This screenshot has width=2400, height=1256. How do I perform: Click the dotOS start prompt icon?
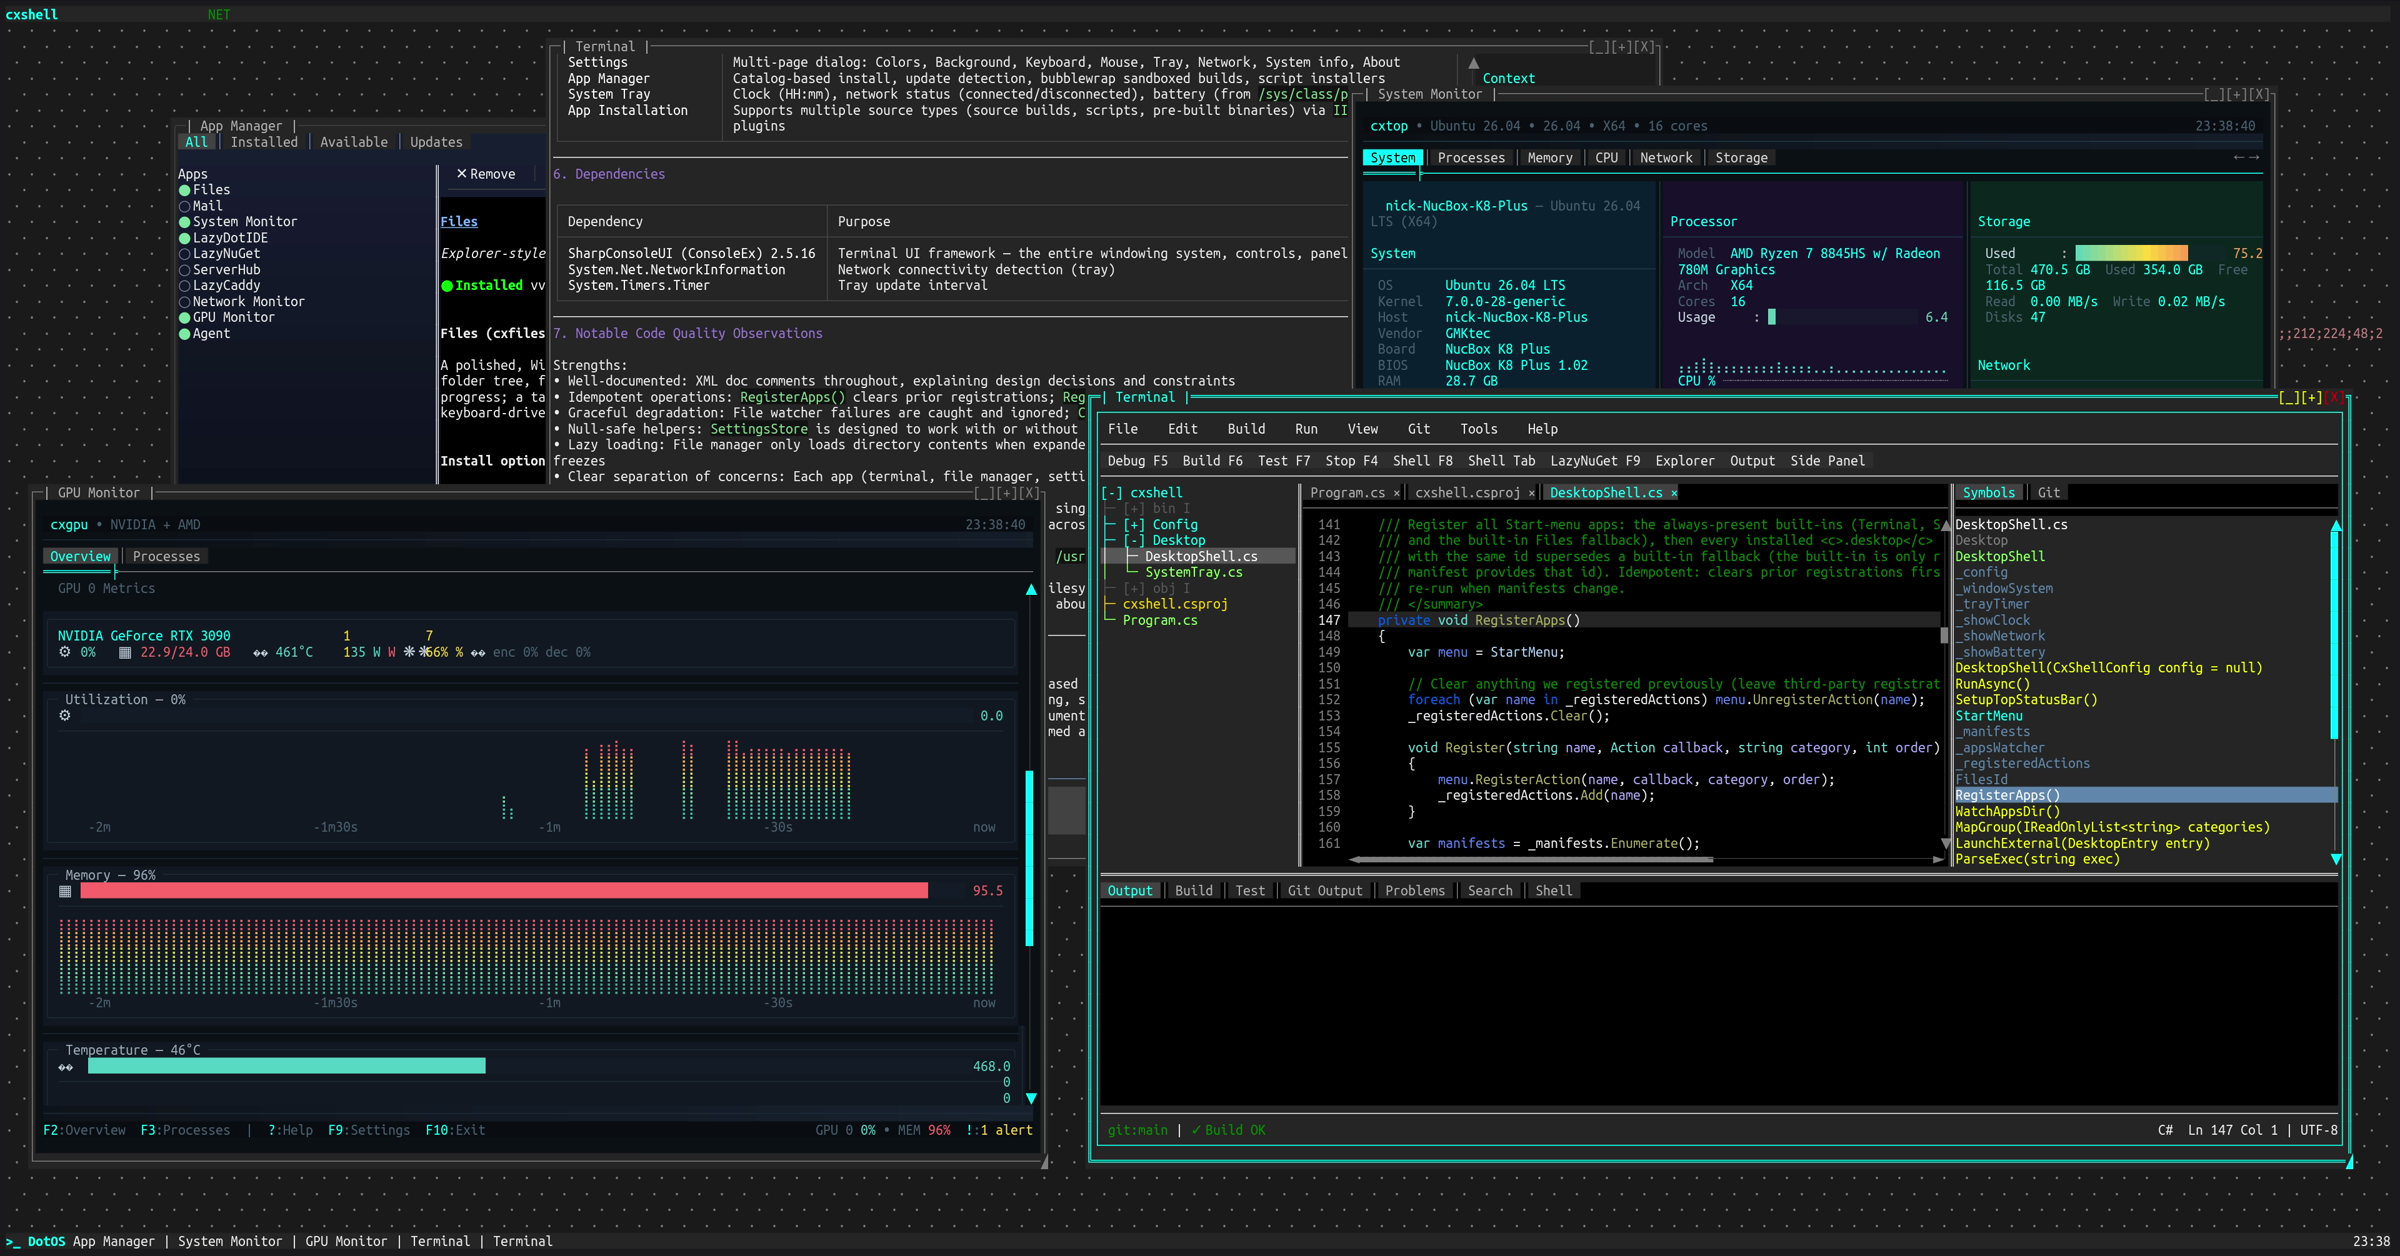click(13, 1241)
